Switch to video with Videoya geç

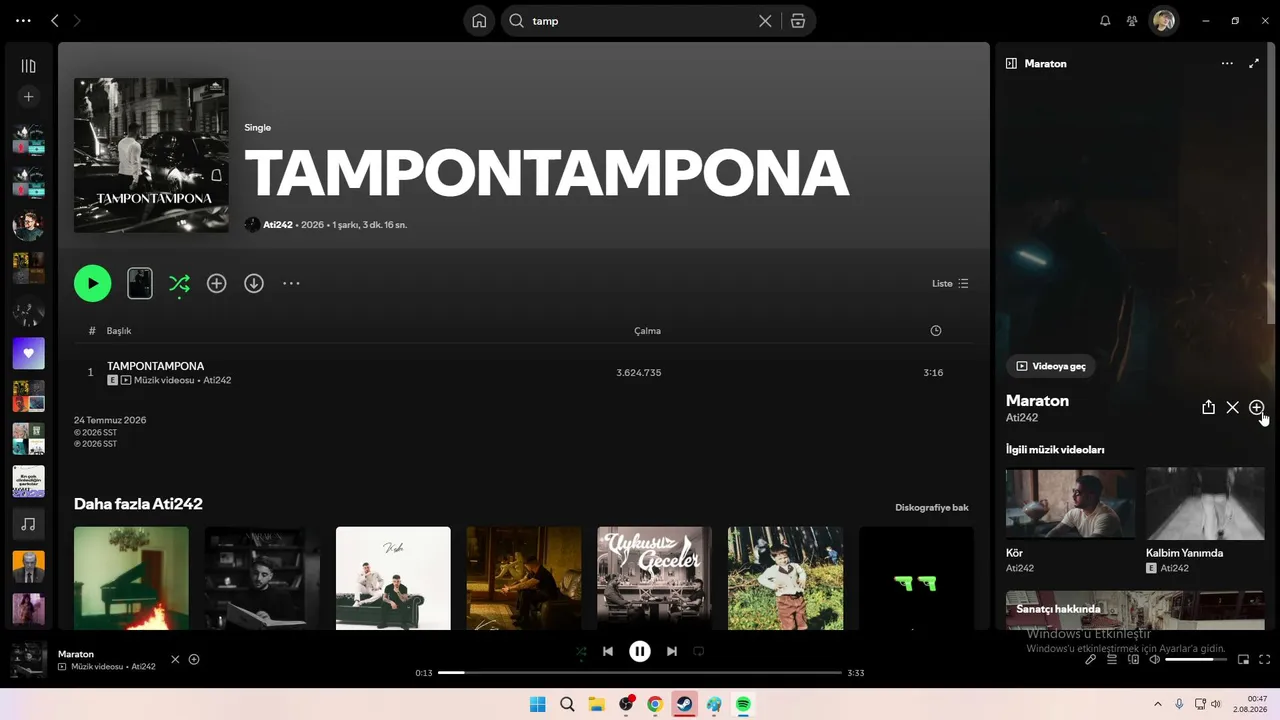coord(1050,366)
